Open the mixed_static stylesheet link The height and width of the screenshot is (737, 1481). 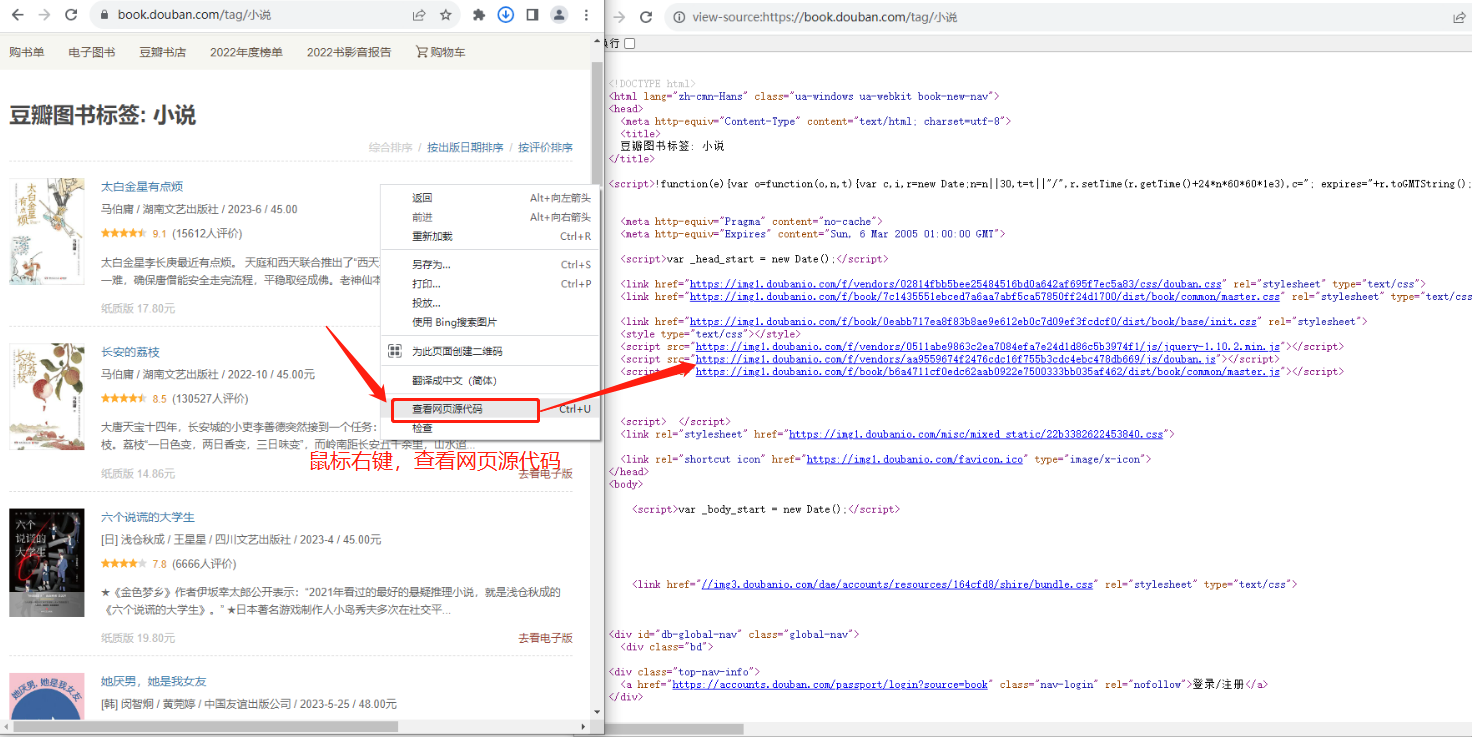977,435
